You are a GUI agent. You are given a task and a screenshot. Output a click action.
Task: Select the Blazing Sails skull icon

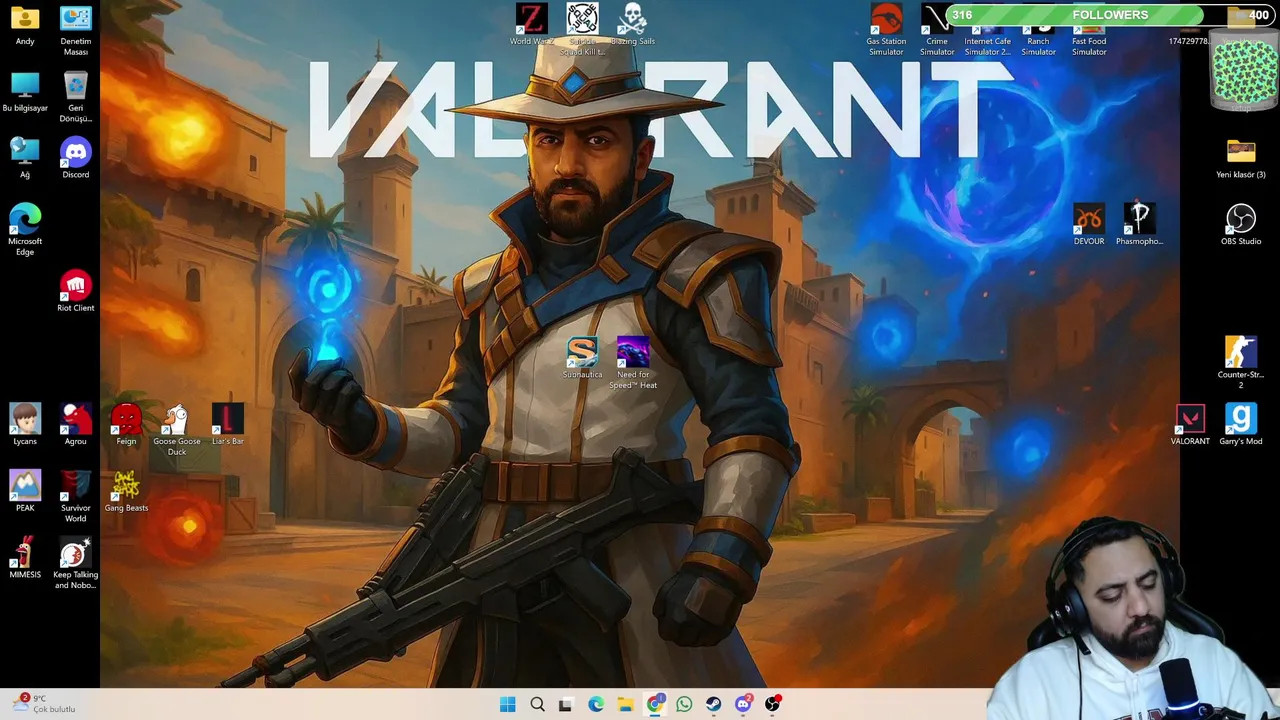point(632,25)
